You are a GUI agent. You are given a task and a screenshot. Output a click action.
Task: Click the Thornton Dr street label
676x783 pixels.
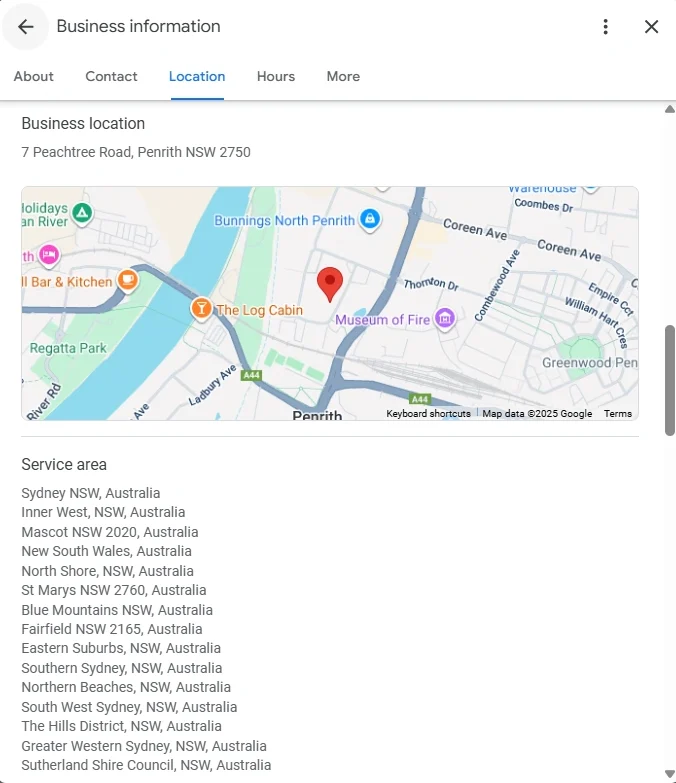[431, 284]
